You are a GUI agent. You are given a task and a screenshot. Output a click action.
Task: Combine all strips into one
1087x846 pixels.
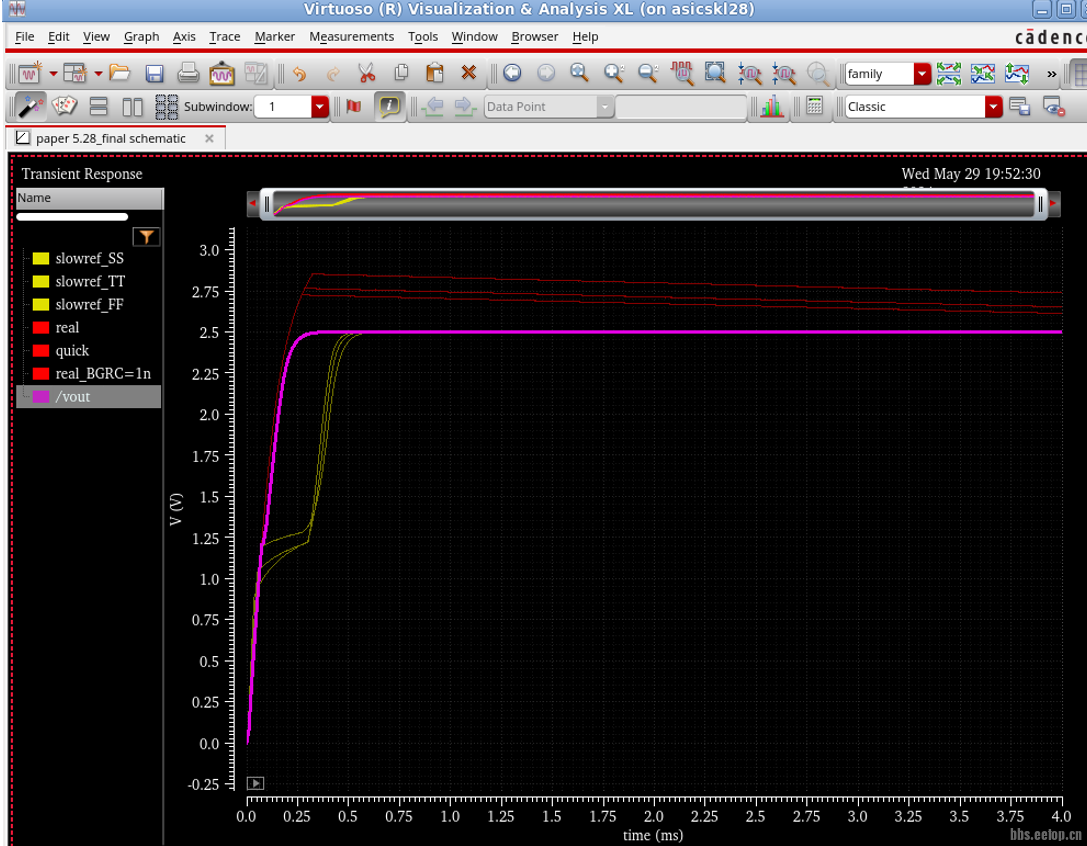(982, 73)
